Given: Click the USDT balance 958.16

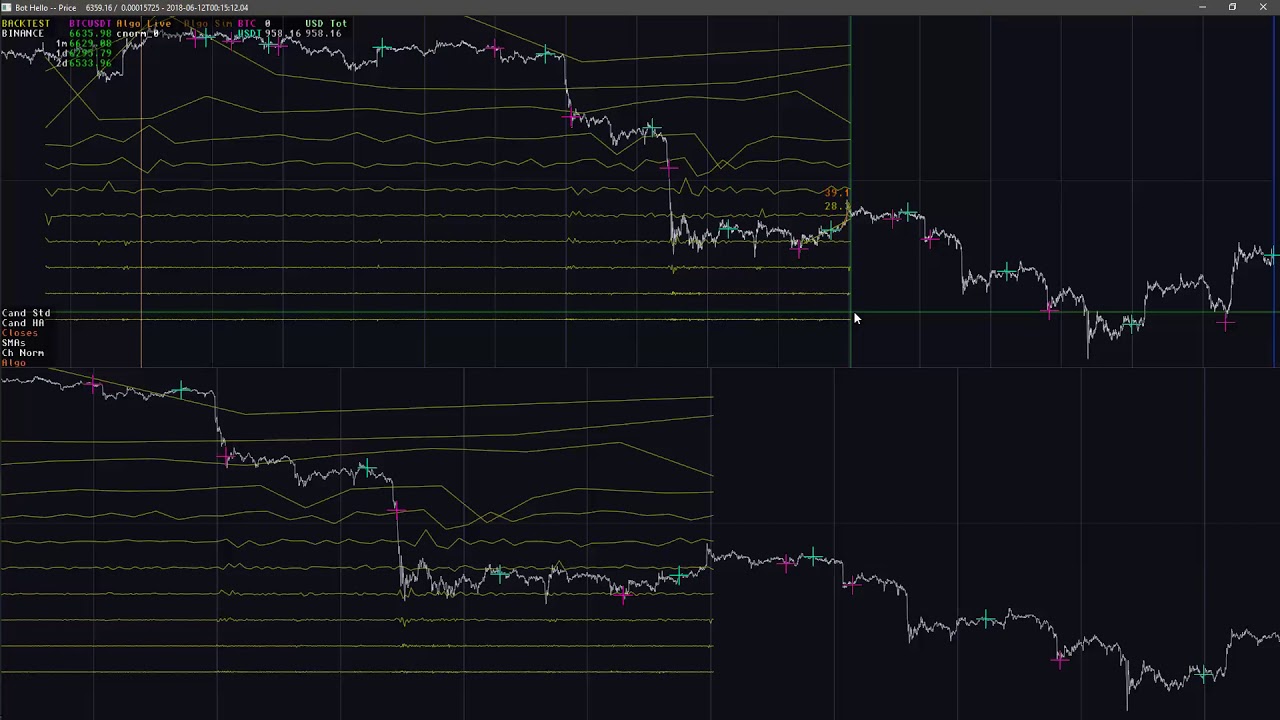Looking at the screenshot, I should [x=283, y=33].
